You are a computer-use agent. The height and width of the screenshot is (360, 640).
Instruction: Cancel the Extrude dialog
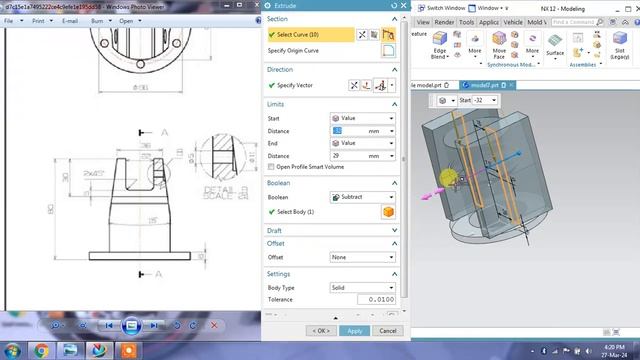coord(387,331)
